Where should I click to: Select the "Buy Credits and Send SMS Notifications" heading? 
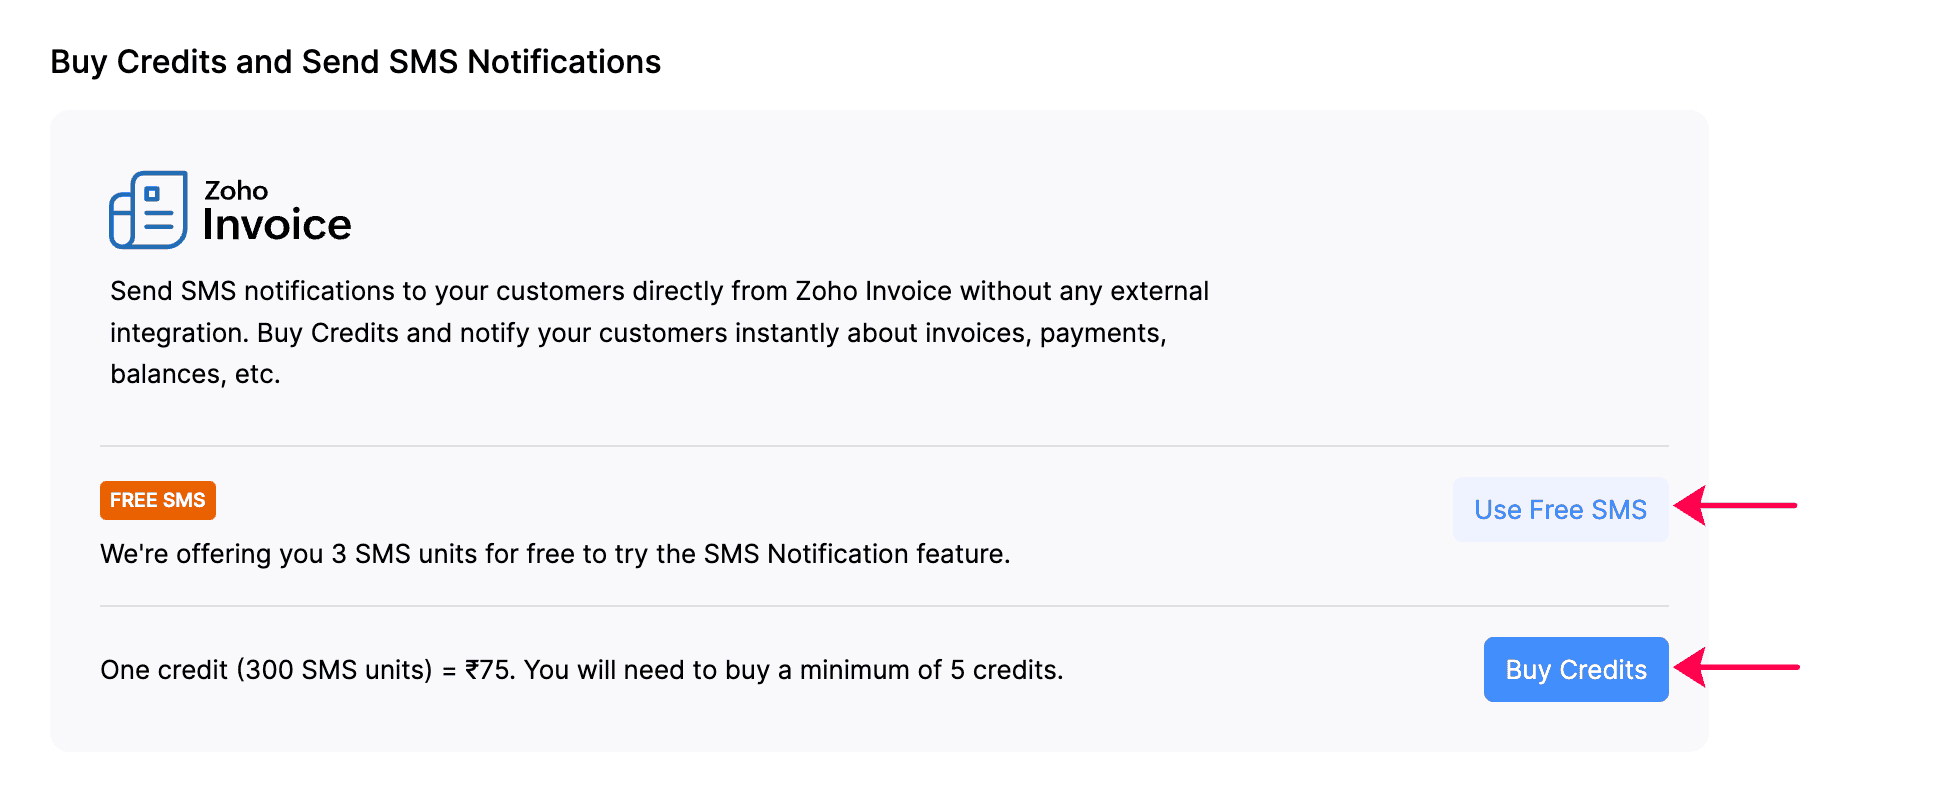coord(355,62)
